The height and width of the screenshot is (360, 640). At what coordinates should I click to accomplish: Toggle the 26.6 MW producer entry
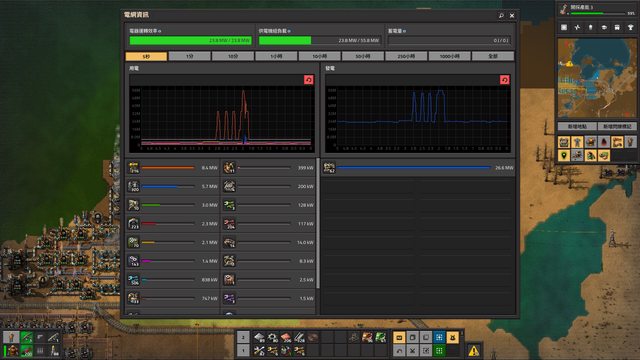pyautogui.click(x=418, y=168)
